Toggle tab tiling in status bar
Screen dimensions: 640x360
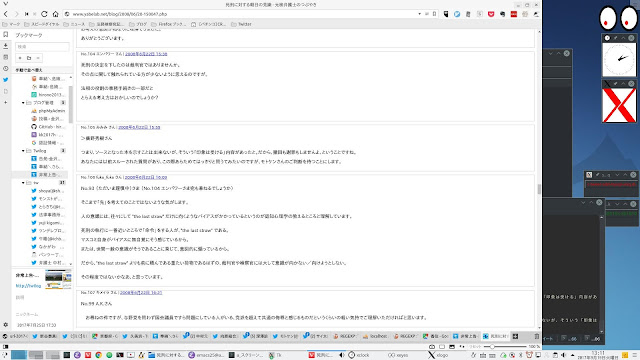click(x=442, y=347)
